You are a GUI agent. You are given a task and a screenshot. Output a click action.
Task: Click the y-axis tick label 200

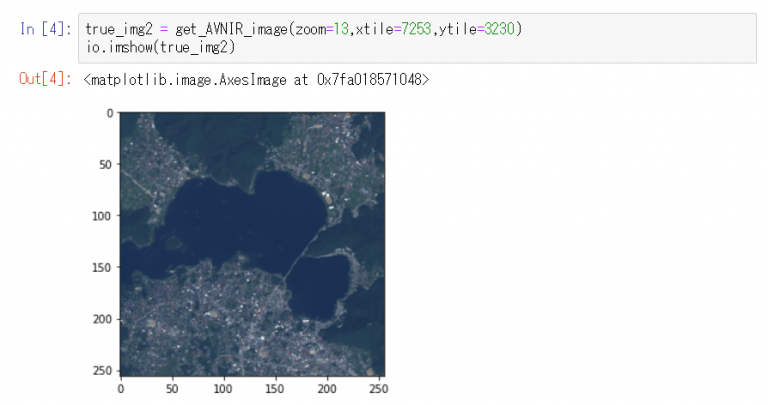pyautogui.click(x=102, y=319)
